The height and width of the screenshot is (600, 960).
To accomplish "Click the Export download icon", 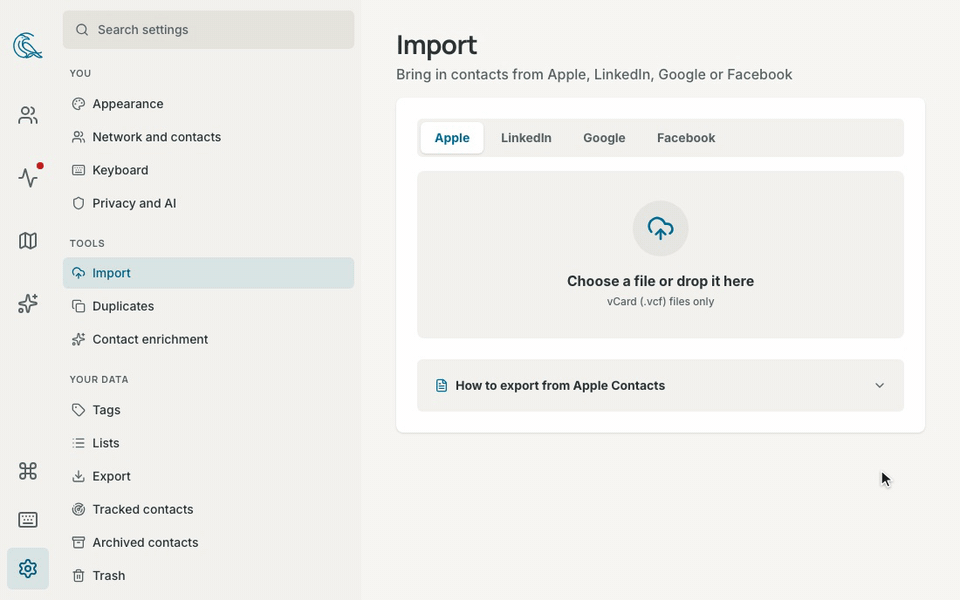I will pyautogui.click(x=78, y=476).
